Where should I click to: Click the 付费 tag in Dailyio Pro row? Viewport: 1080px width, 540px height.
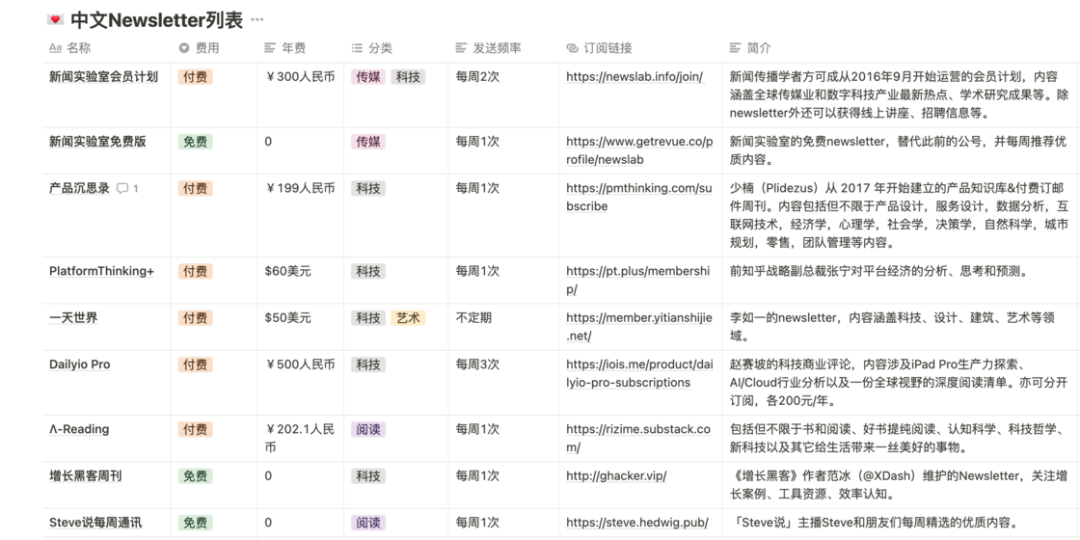click(x=196, y=364)
